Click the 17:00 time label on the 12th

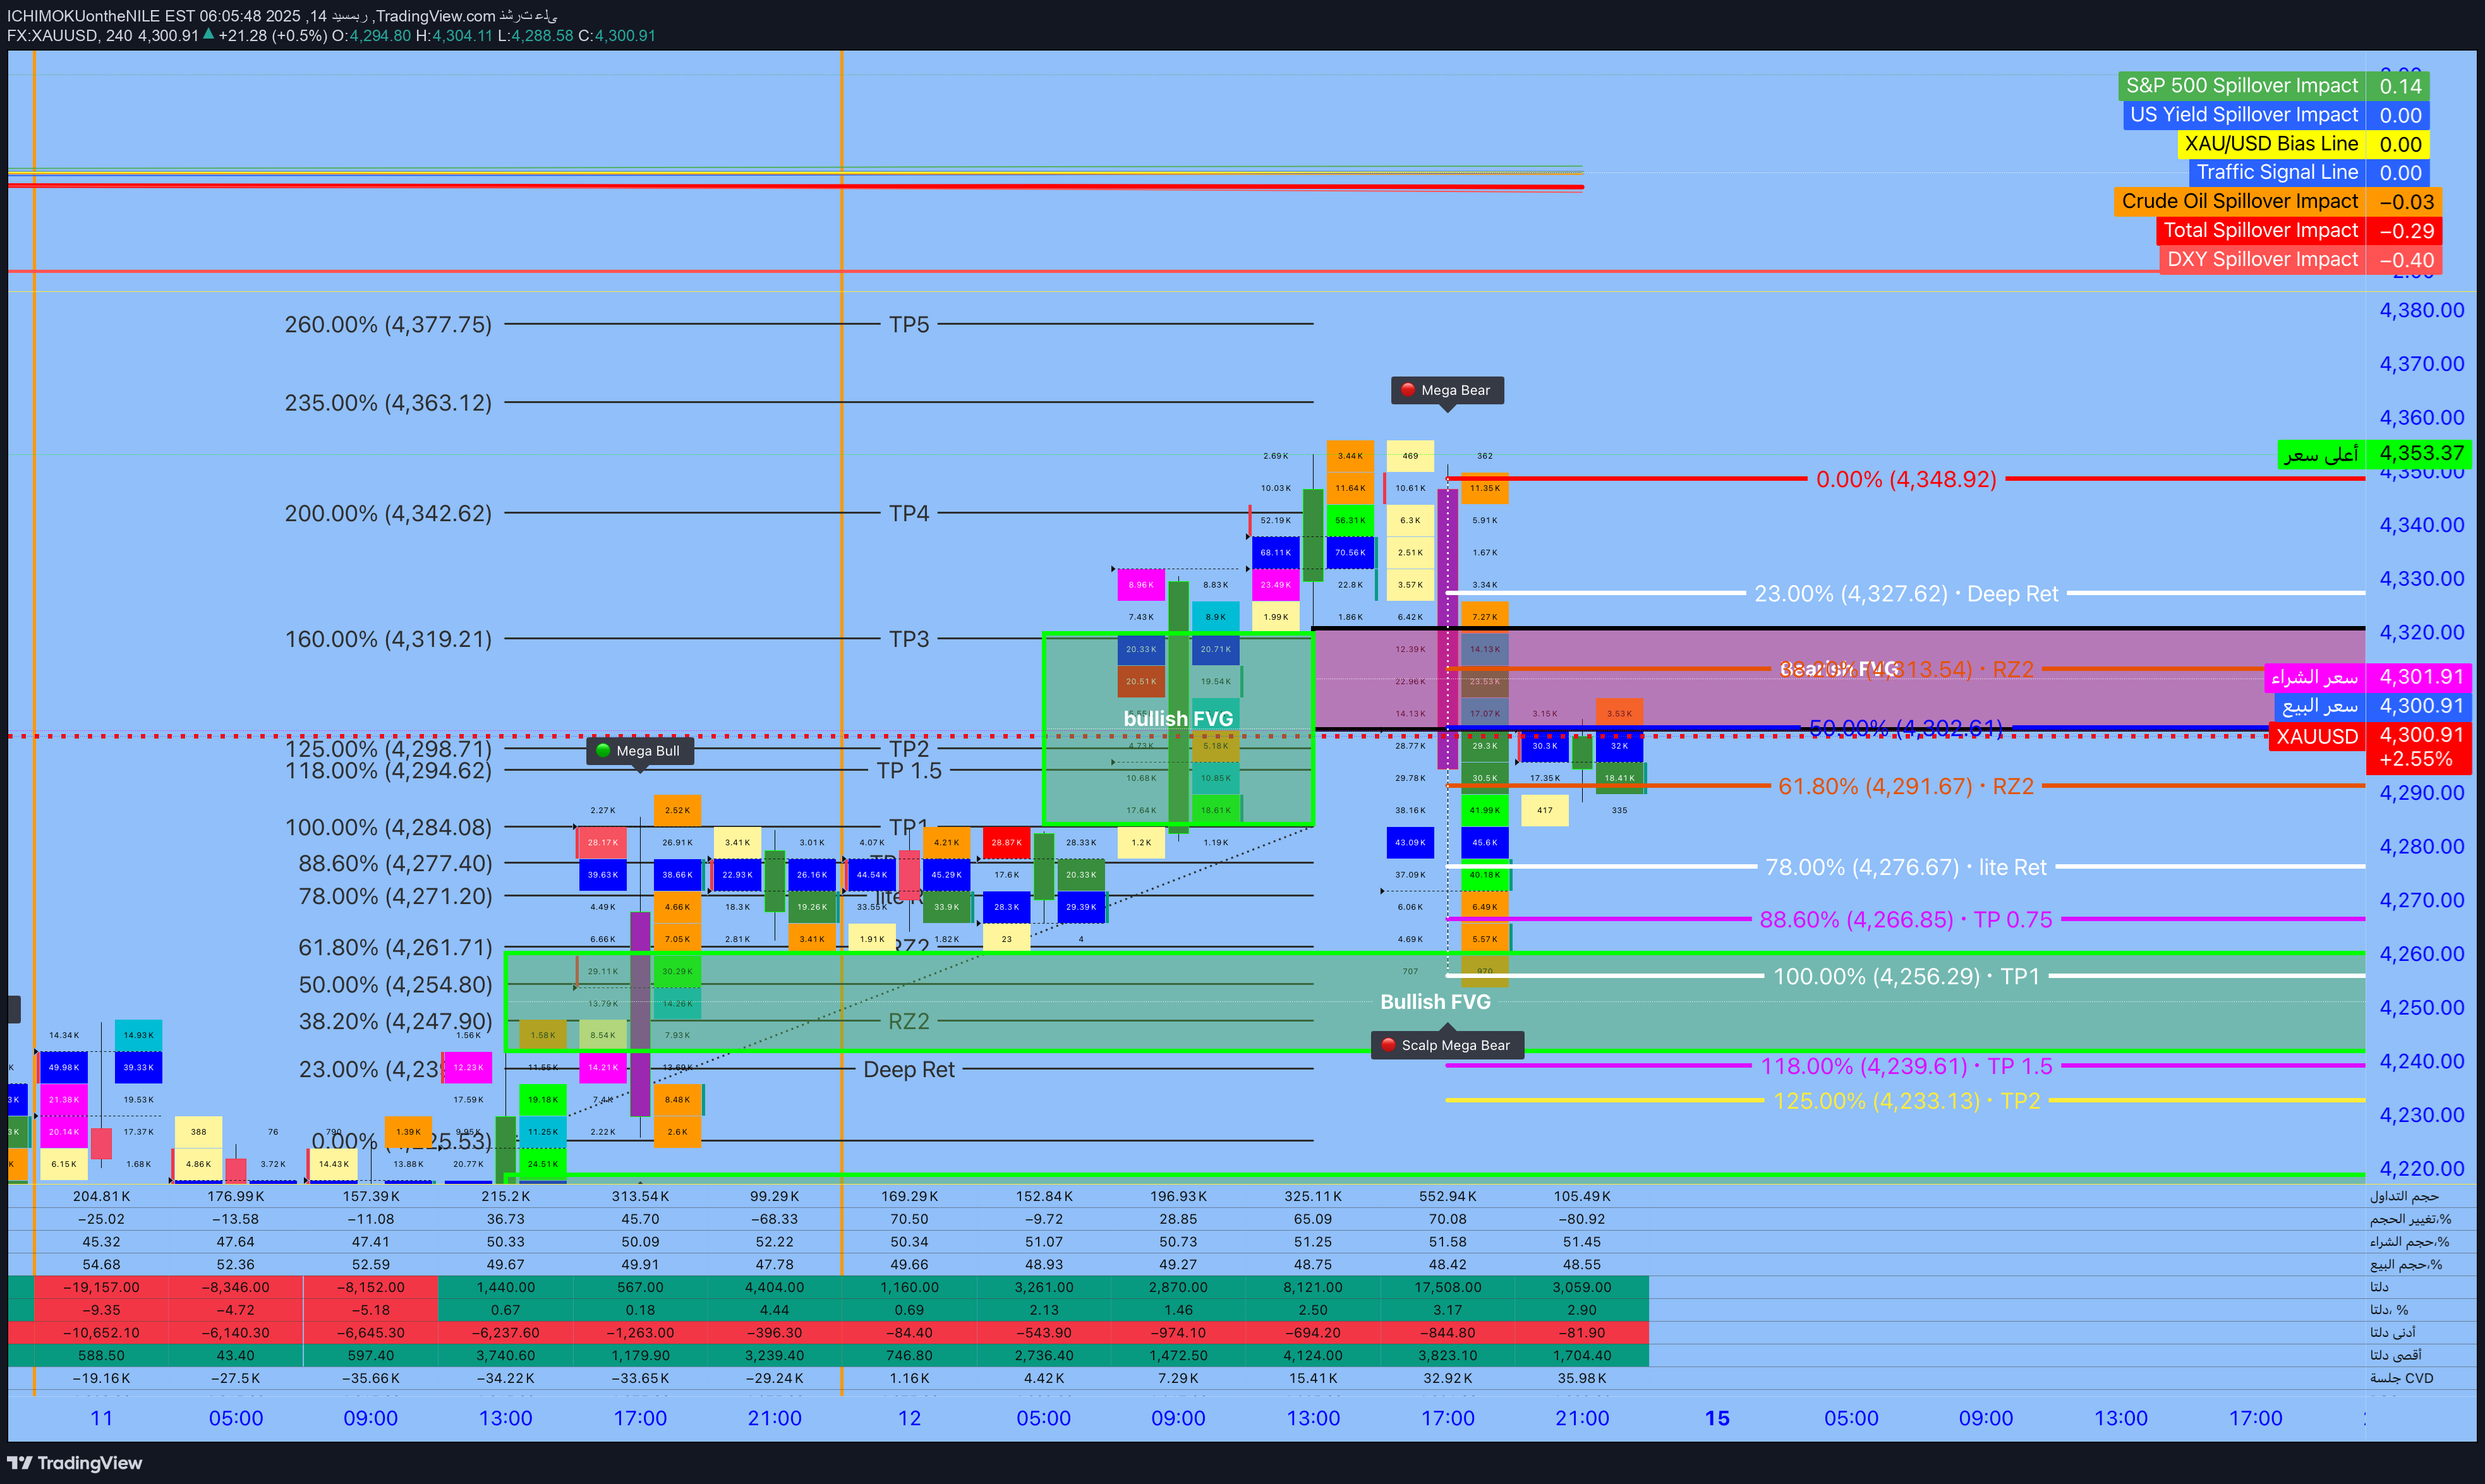click(1447, 1418)
